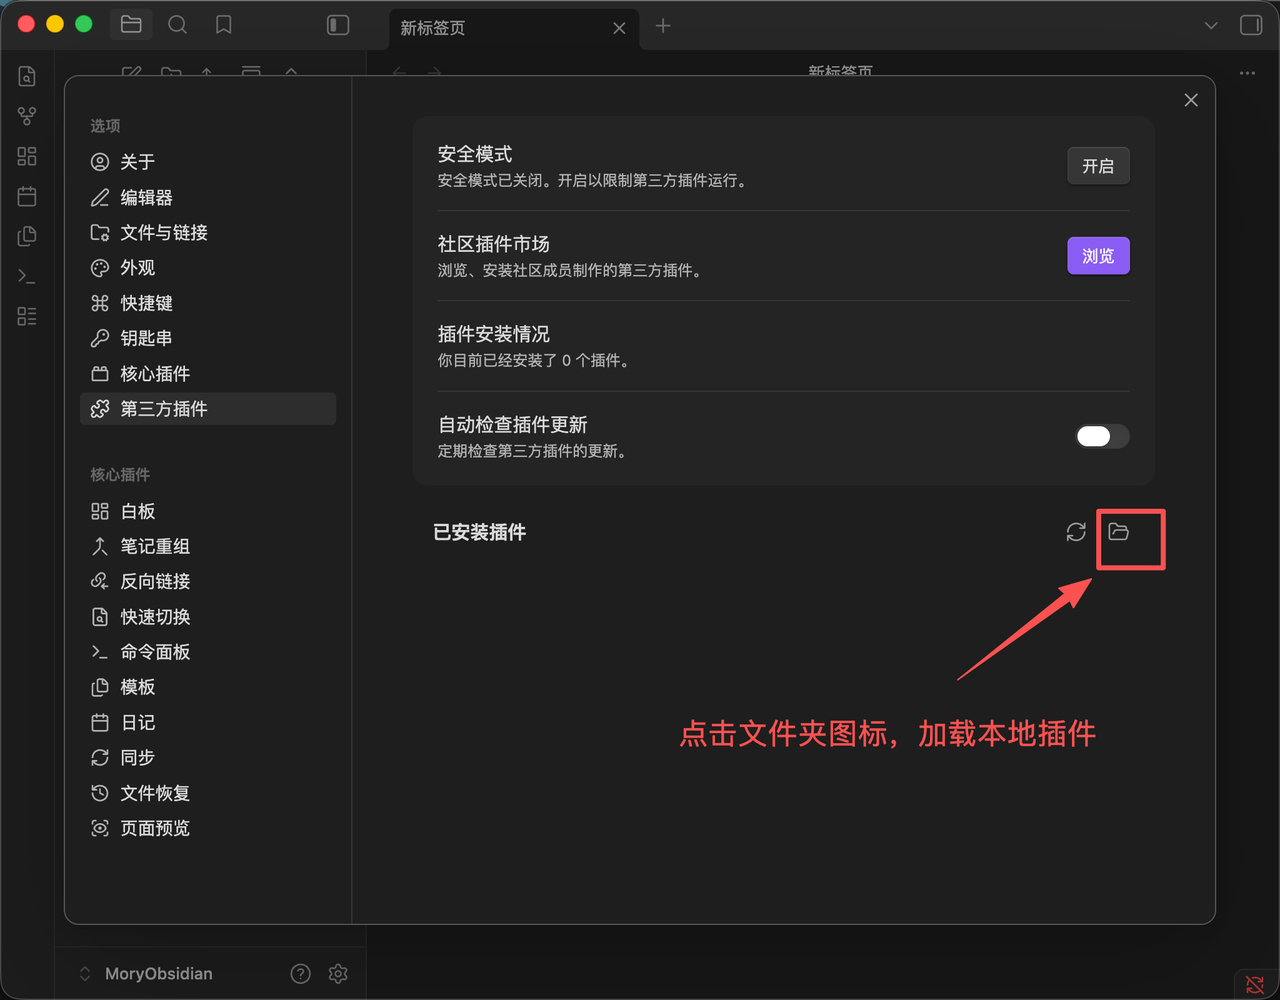This screenshot has height=1000, width=1280.
Task: Open 钥匙串 settings section
Action: tap(208, 338)
